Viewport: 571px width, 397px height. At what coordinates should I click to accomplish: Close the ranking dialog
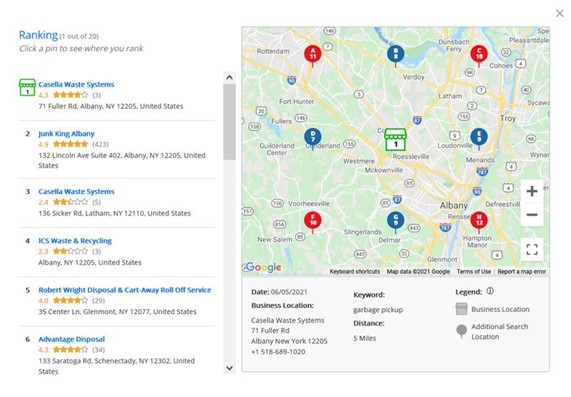coord(560,13)
